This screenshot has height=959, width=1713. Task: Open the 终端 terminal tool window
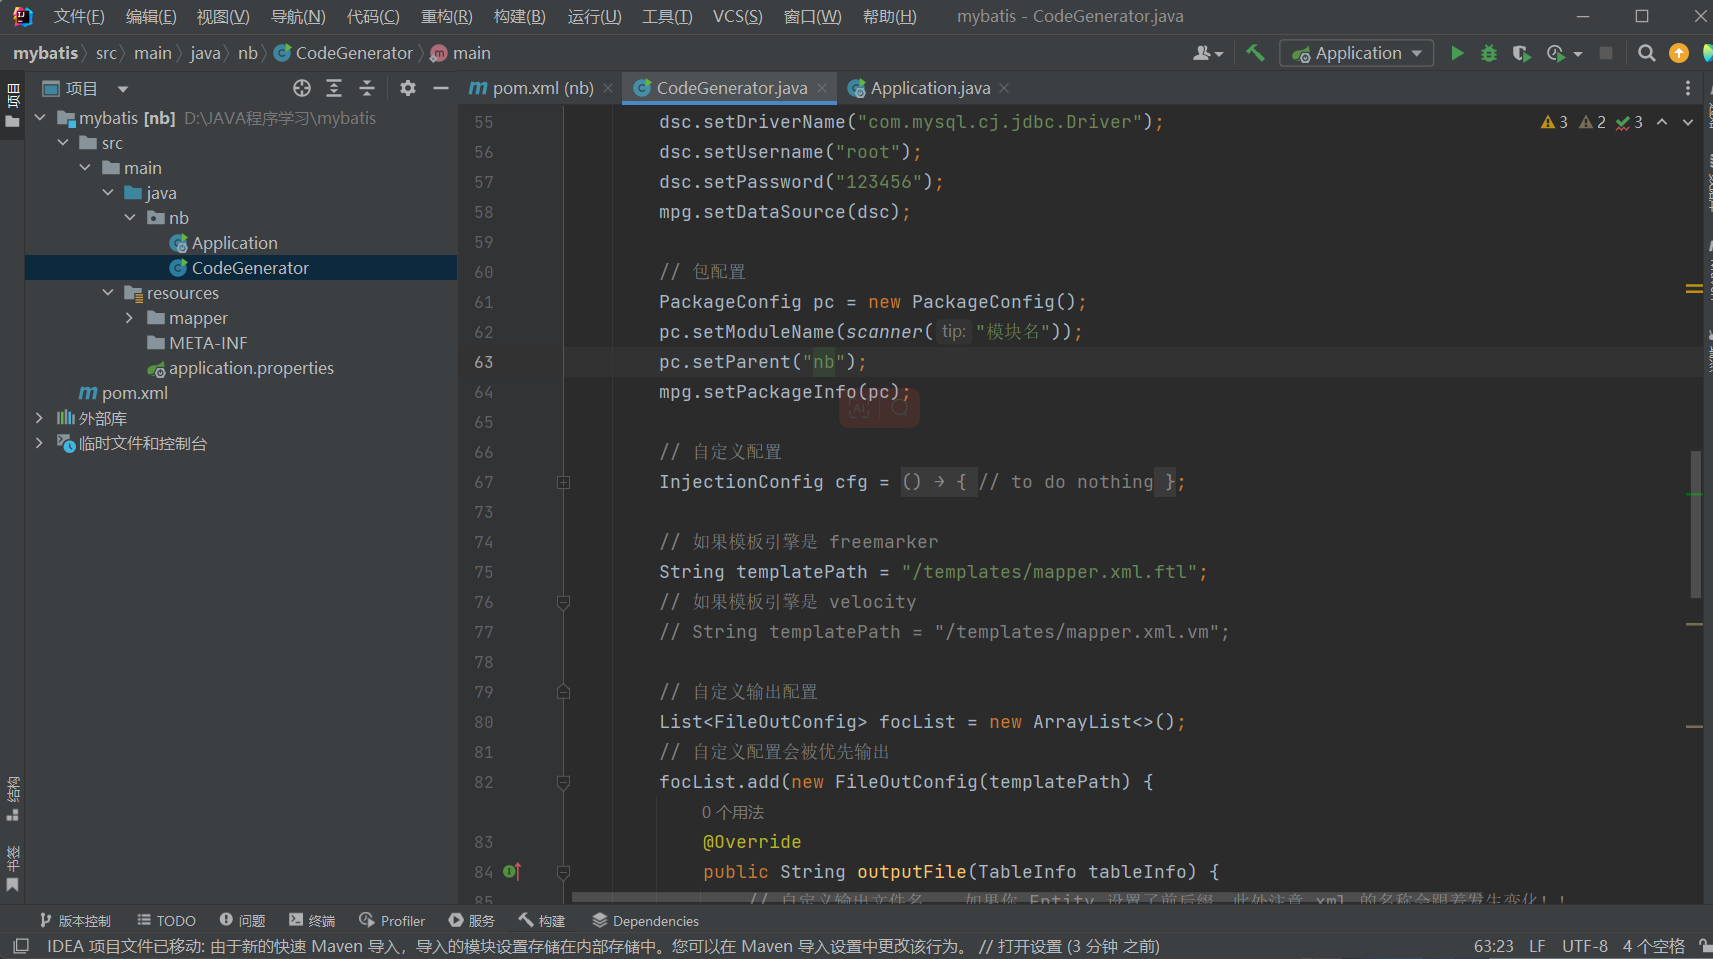pos(312,921)
